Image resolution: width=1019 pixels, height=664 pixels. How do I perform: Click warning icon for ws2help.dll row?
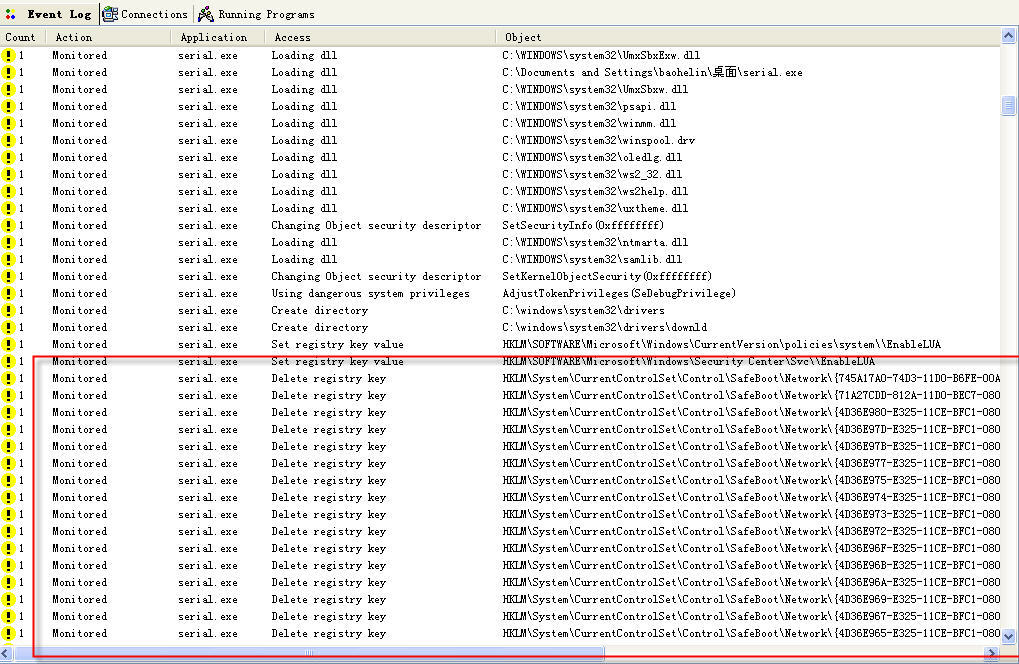pyautogui.click(x=8, y=191)
